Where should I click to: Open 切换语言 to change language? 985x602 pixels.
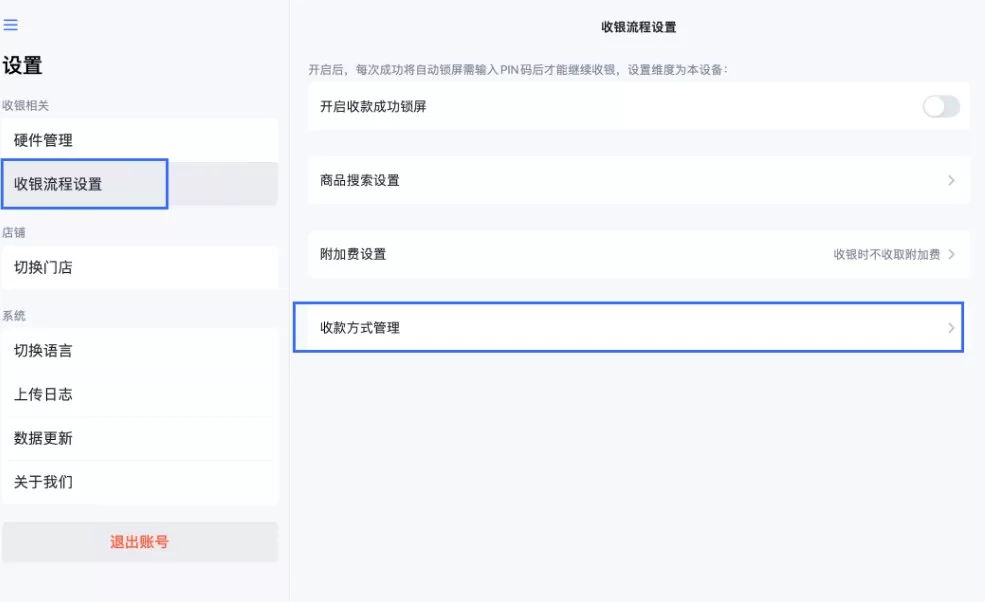click(x=140, y=351)
